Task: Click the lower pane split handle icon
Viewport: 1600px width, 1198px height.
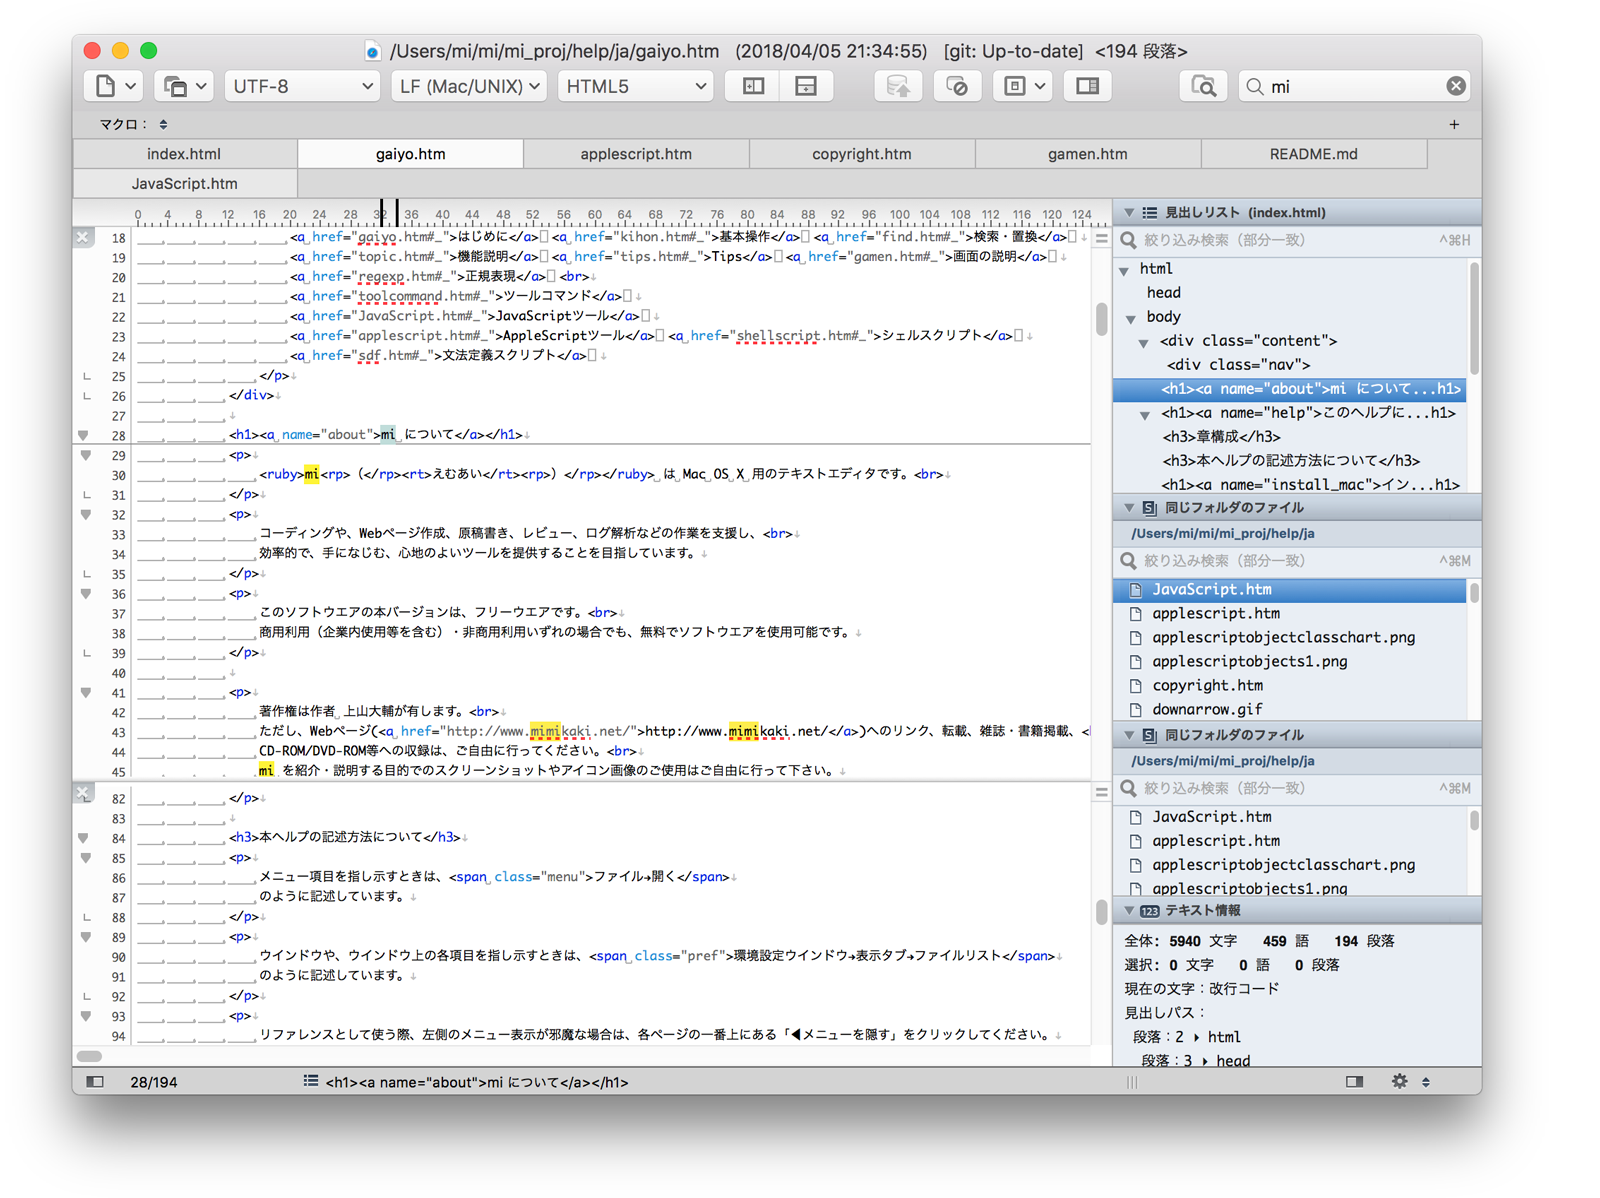Action: point(1101,792)
